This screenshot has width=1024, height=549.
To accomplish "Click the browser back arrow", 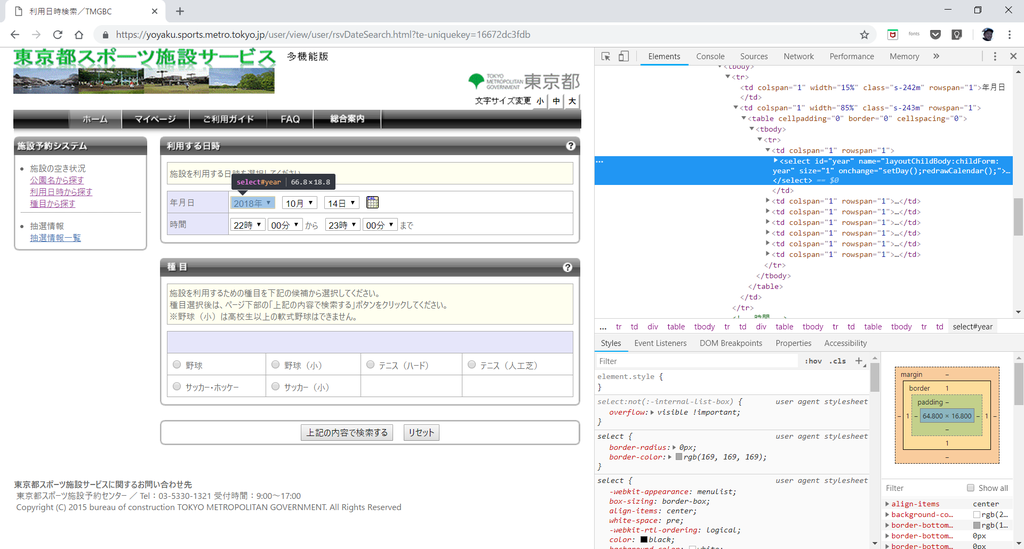I will [x=15, y=35].
